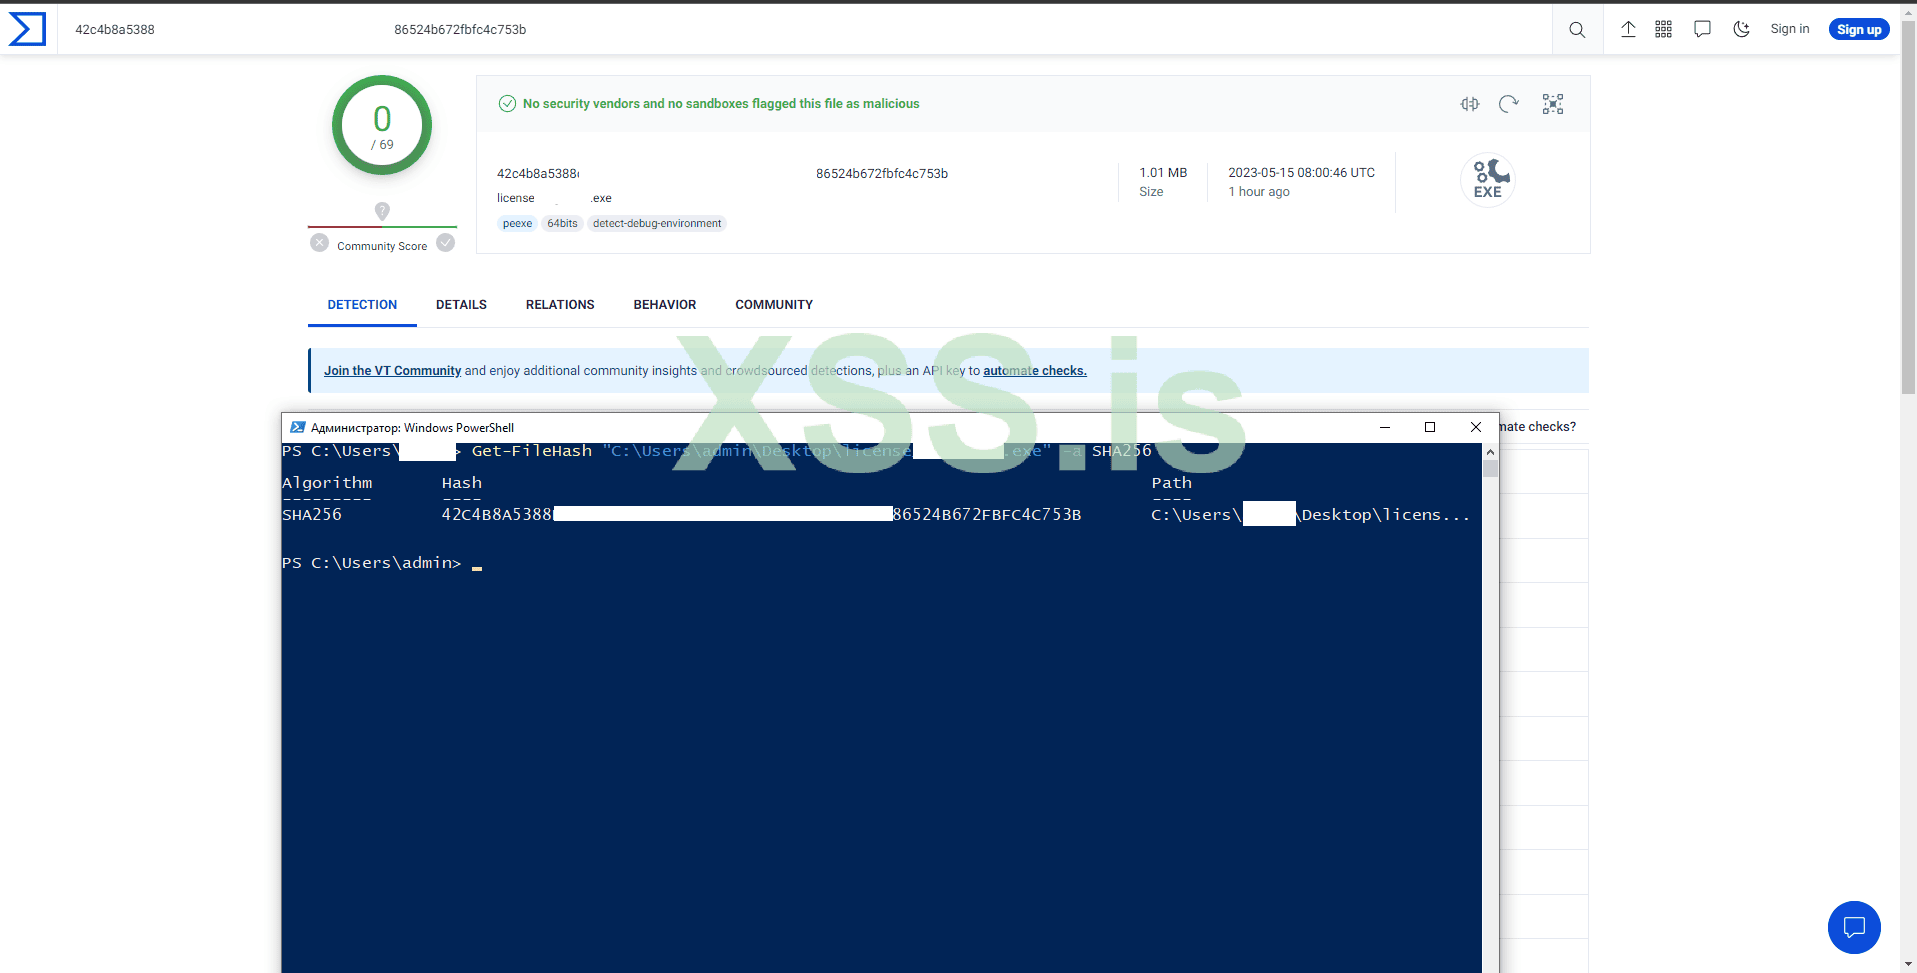The image size is (1917, 973).
Task: Click the detect-debug-environment tag
Action: [x=657, y=224]
